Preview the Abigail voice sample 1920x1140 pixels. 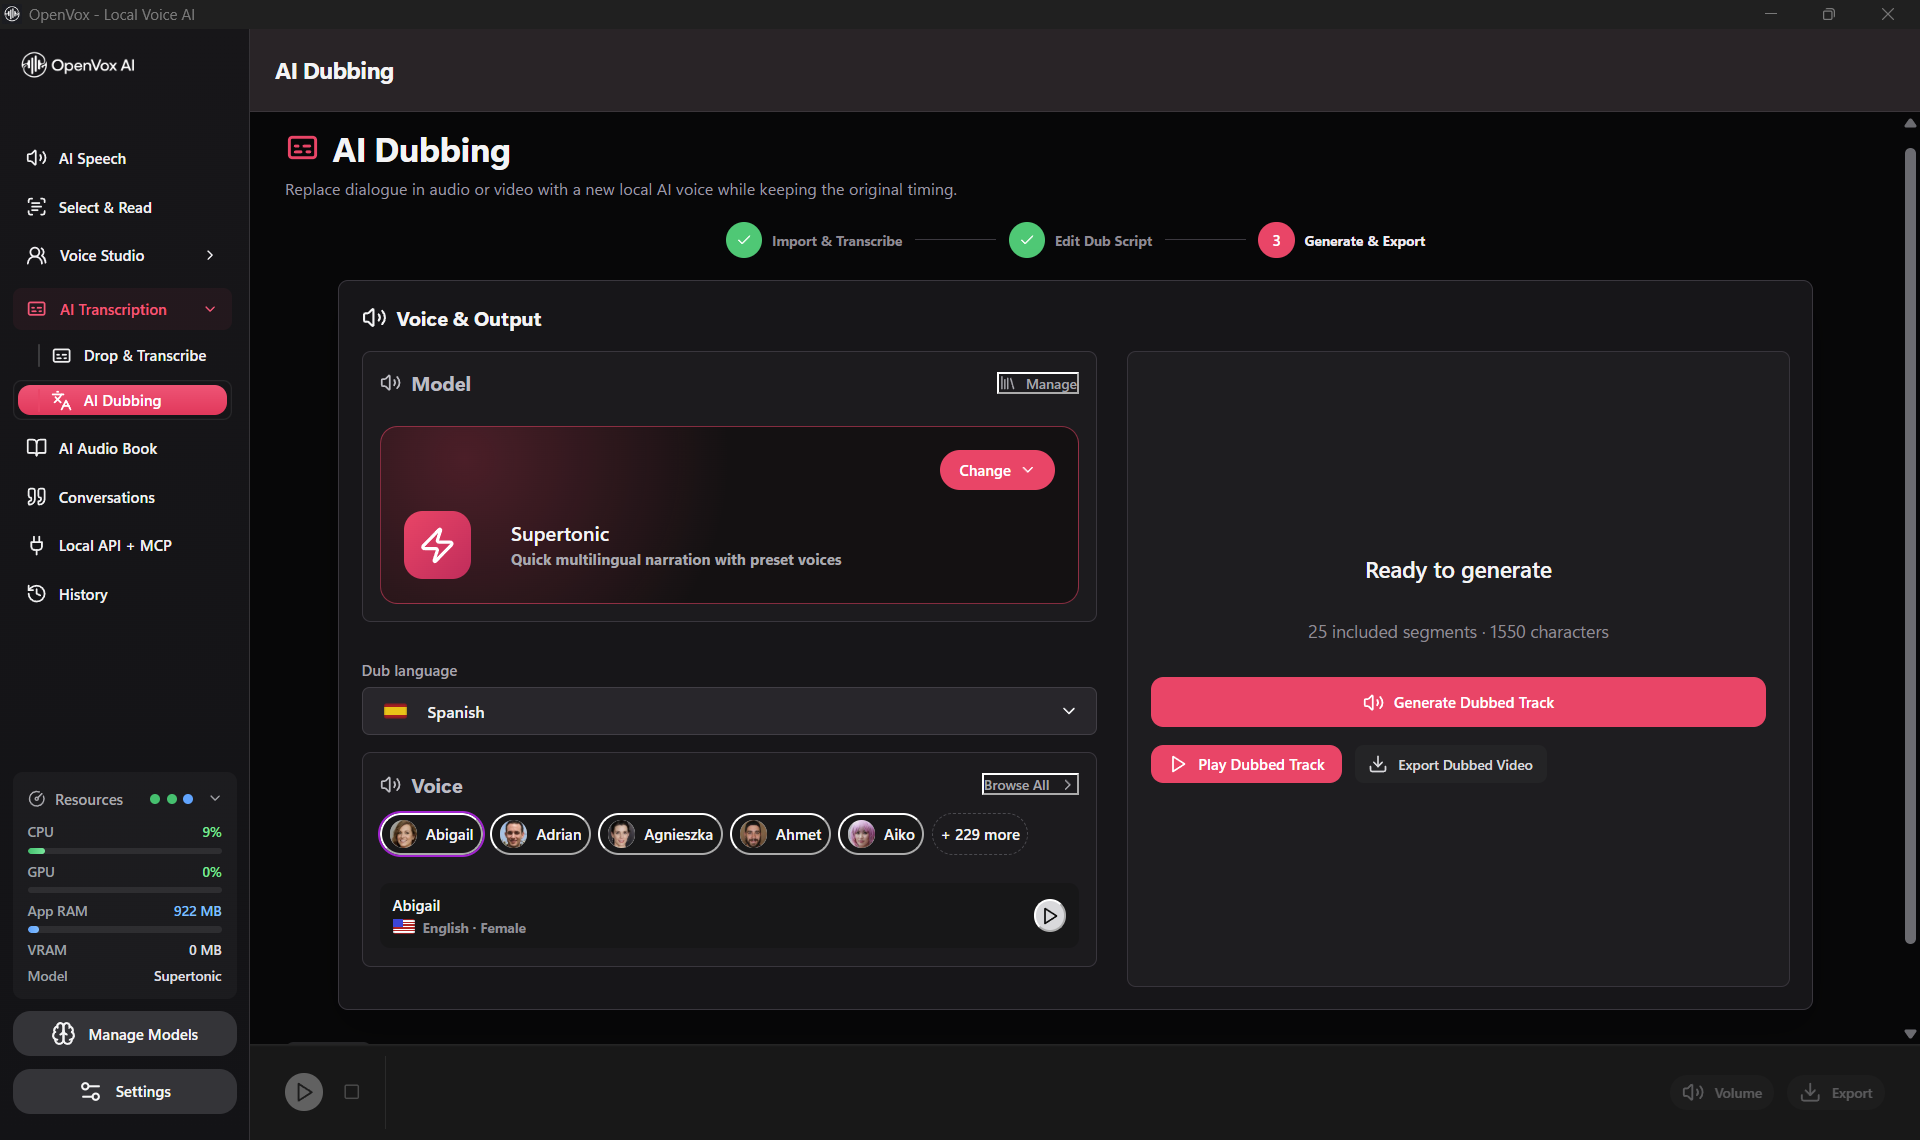[1049, 915]
